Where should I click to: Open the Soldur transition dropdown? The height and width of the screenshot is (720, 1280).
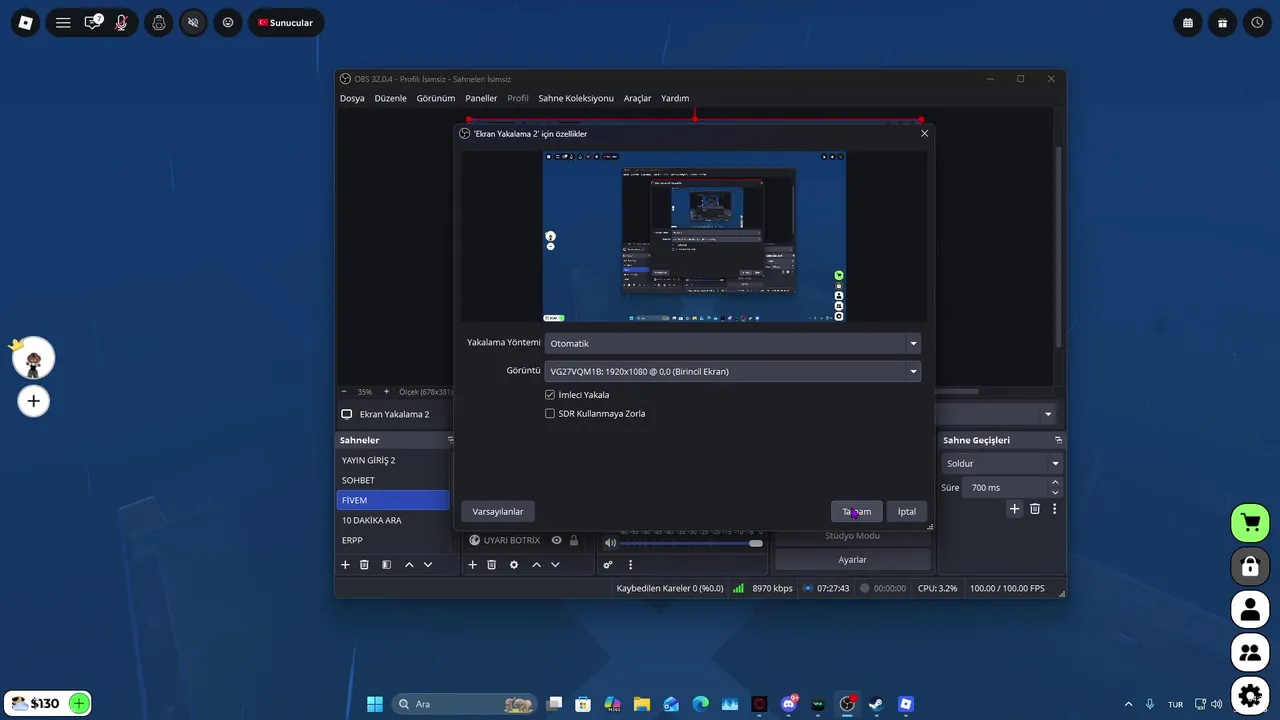point(1002,463)
